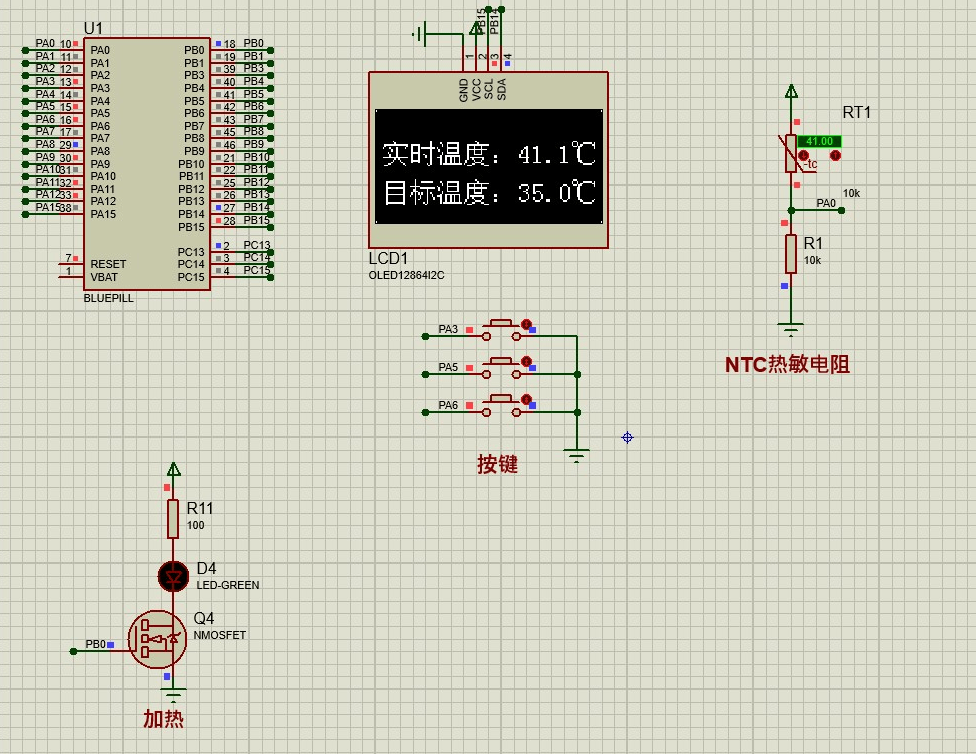
Task: Toggle latch circle on PA3 push button
Action: click(x=526, y=323)
